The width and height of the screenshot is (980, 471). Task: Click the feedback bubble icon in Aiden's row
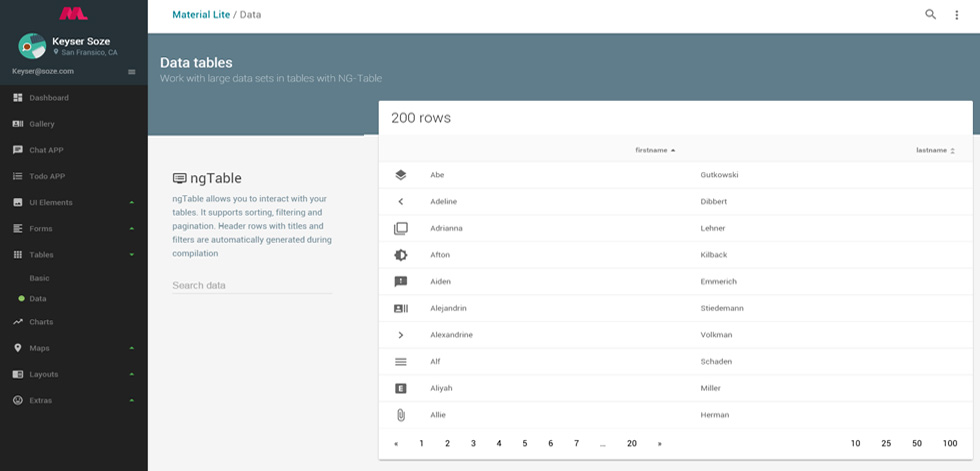(401, 282)
